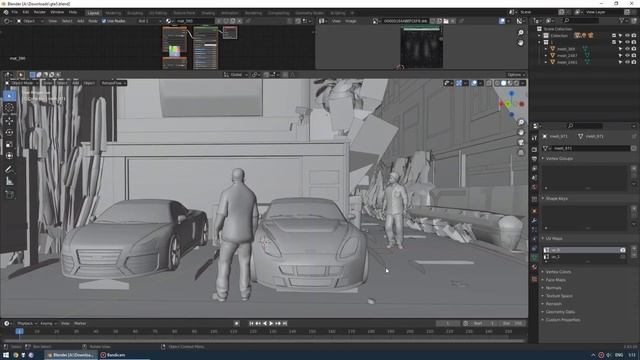640x360 pixels.
Task: Toggle the viewport camera view icon
Action: (521, 142)
